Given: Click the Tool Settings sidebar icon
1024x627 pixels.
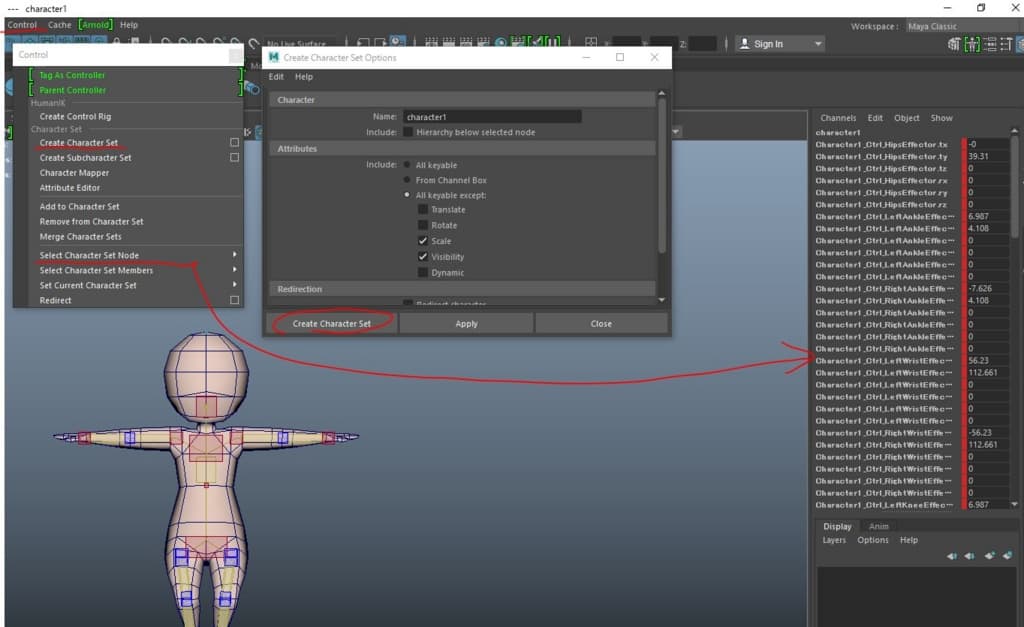Looking at the screenshot, I should (x=1004, y=44).
